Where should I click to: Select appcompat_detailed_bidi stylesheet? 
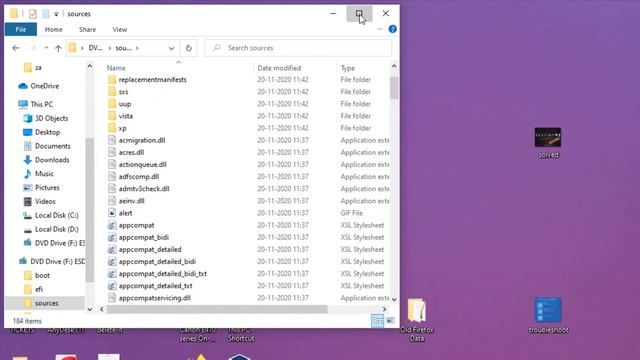pos(157,262)
